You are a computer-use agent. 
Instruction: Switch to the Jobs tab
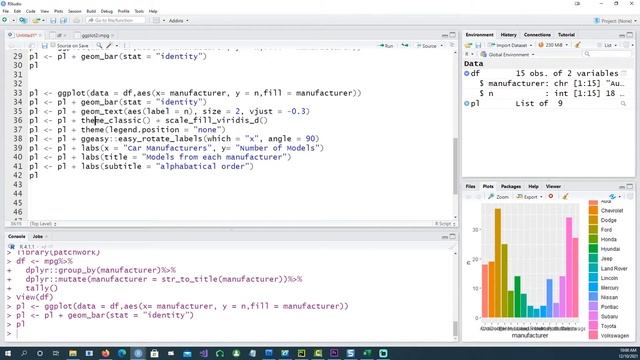pos(38,236)
